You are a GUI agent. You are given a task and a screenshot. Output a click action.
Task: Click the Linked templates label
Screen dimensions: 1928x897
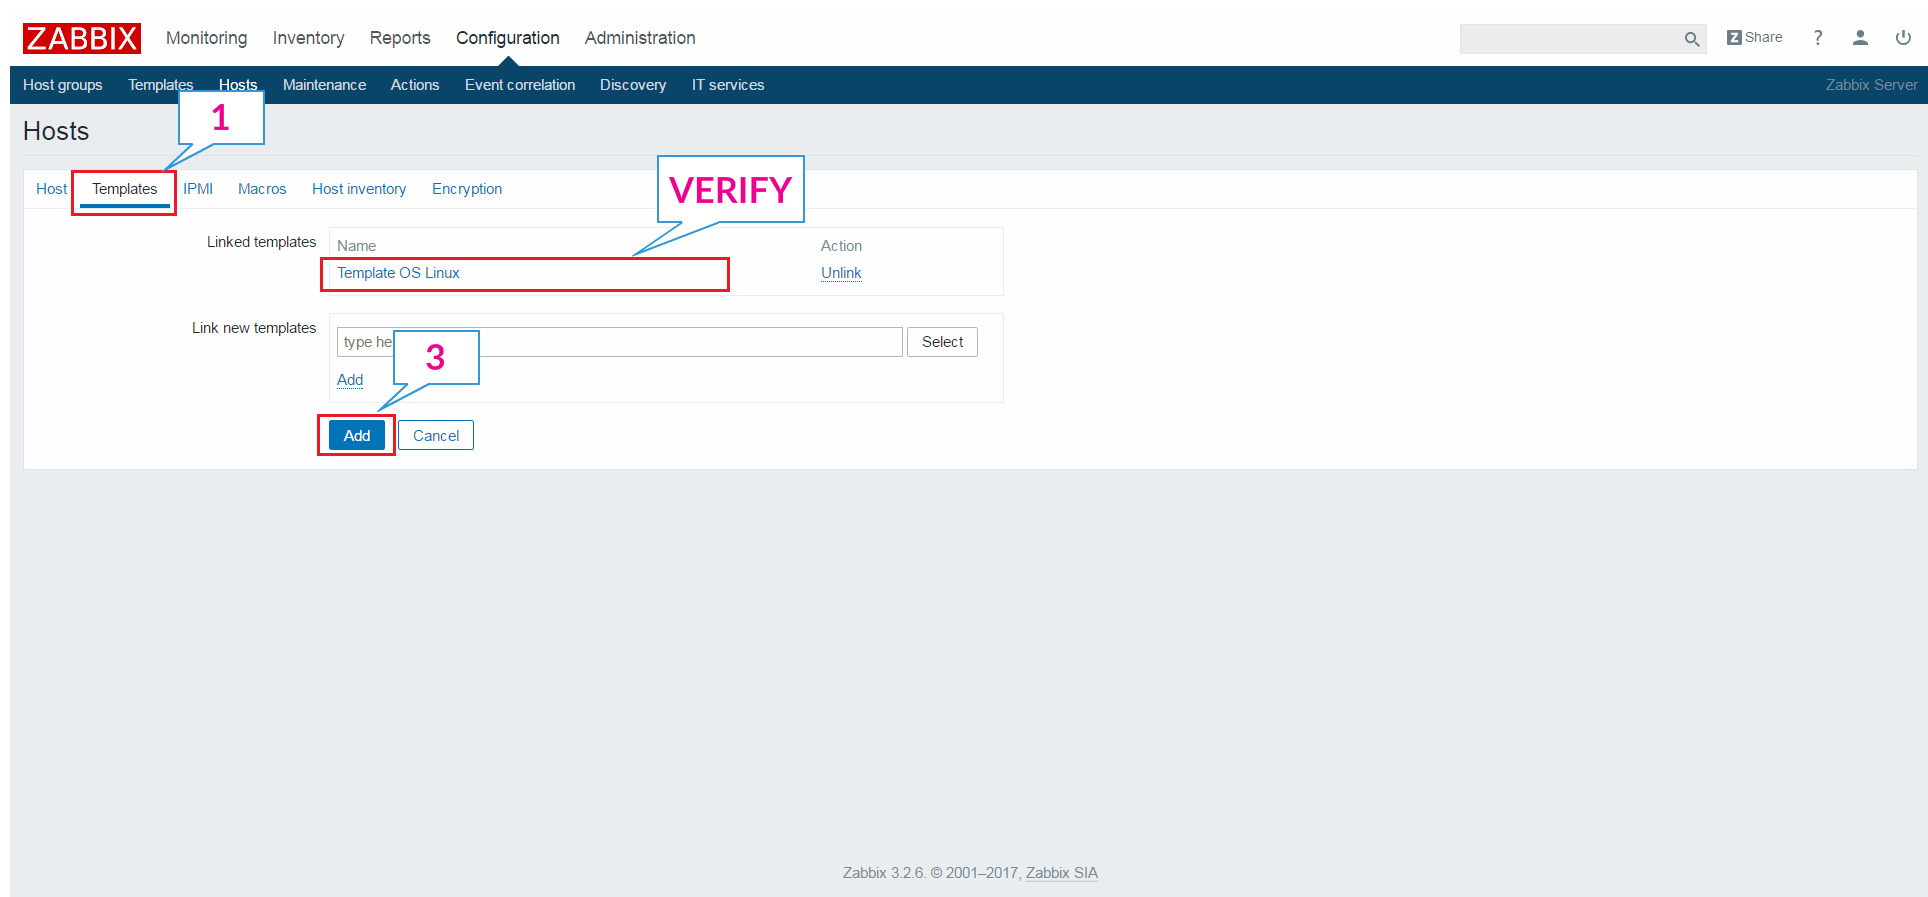261,242
